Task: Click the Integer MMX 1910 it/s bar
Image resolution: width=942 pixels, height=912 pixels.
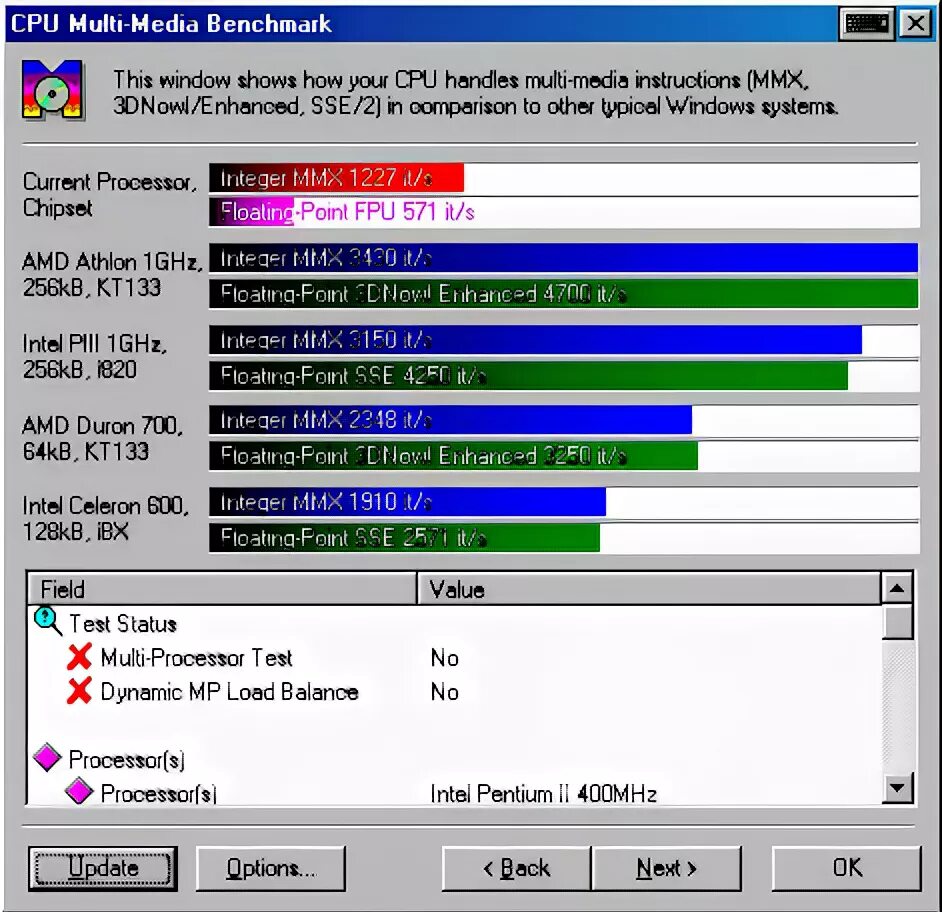Action: 407,502
